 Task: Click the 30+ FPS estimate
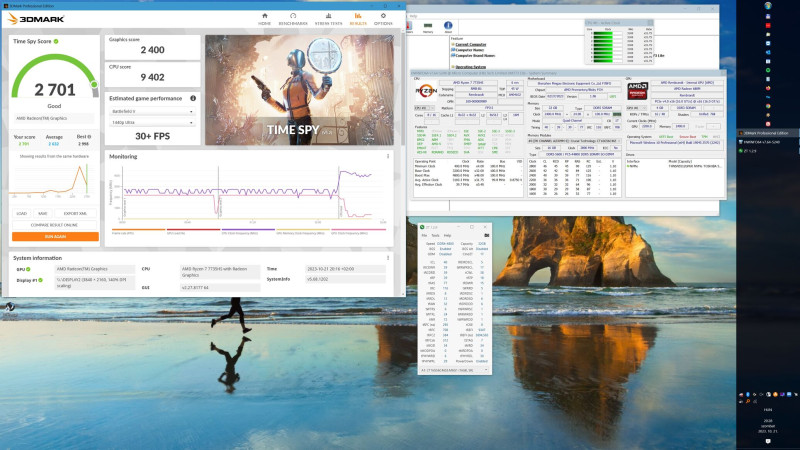152,136
